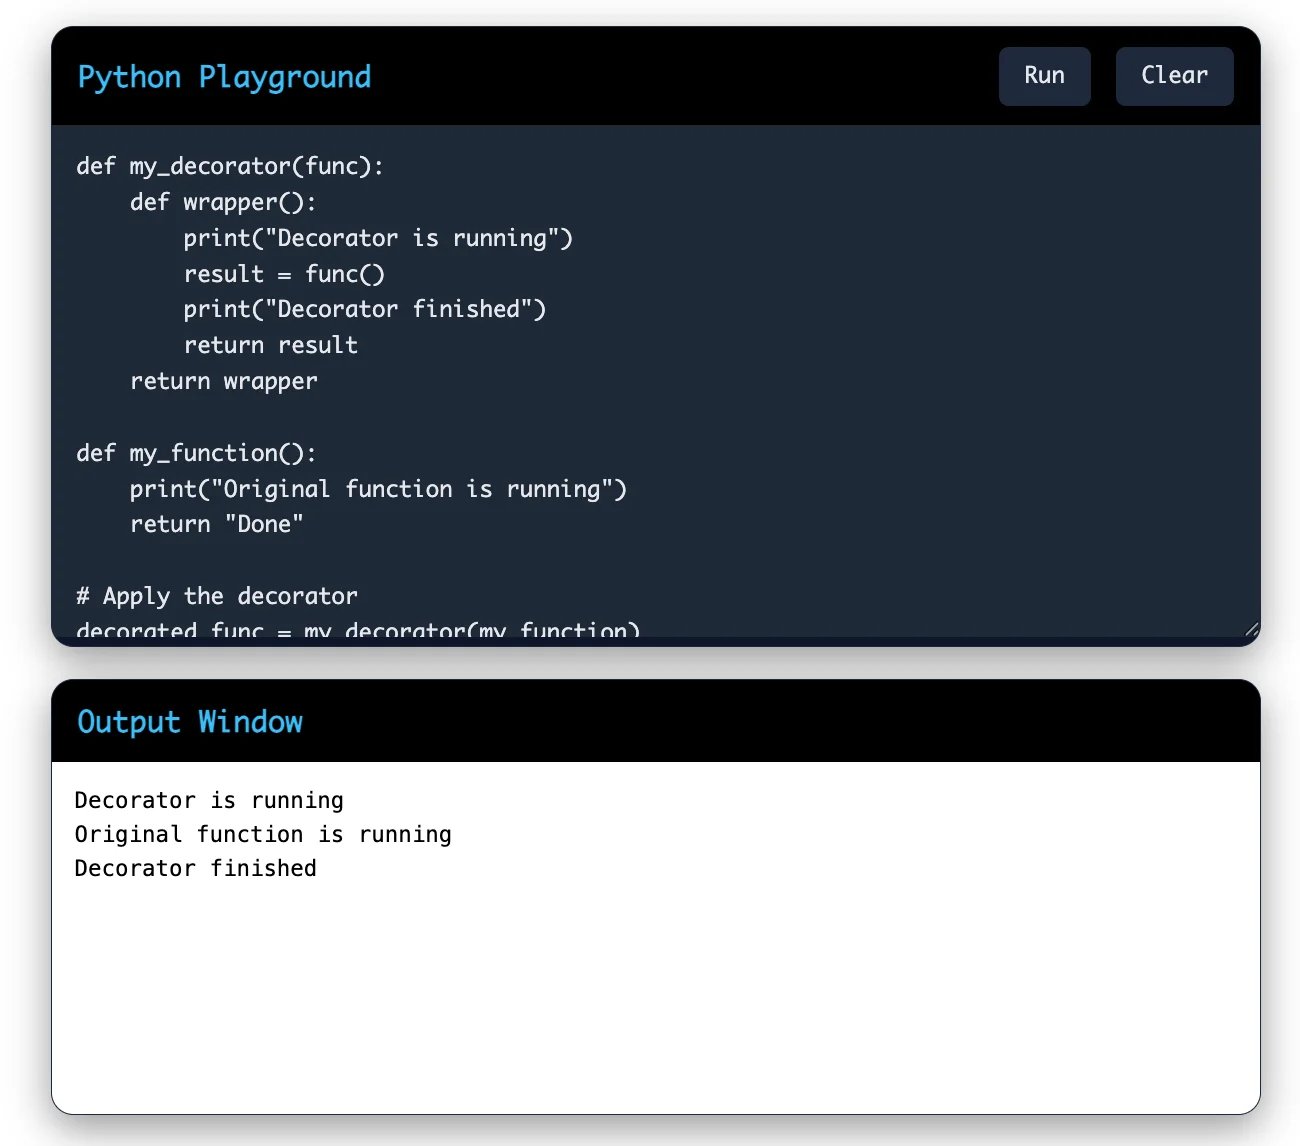Viewport: 1300px width, 1146px height.
Task: Click the 'print("Decorator is running")' code line
Action: 378,238
